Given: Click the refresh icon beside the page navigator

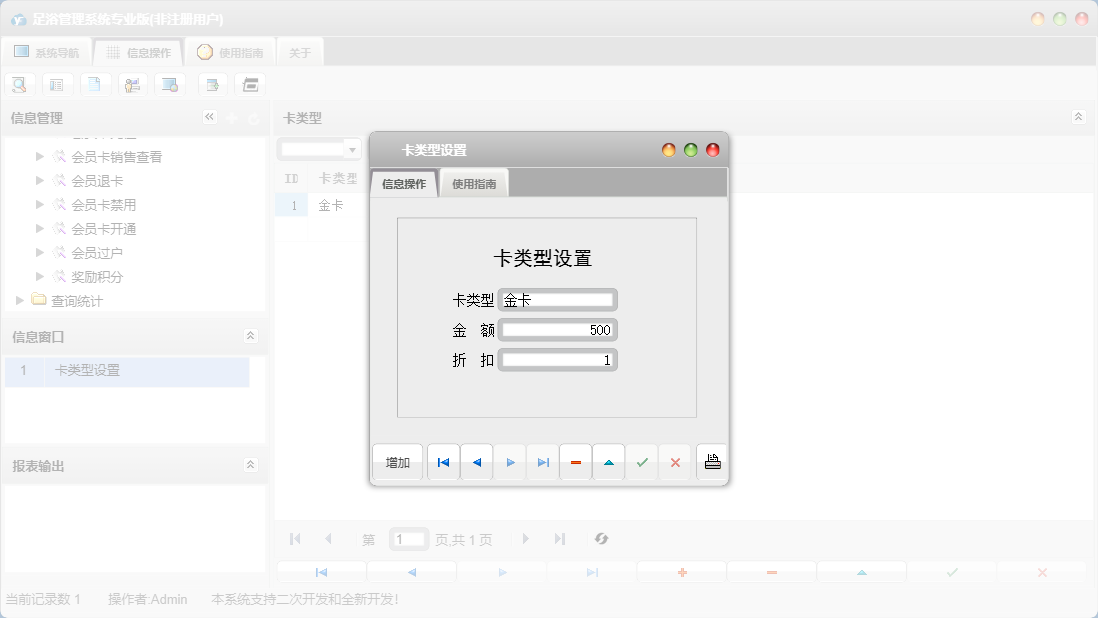Looking at the screenshot, I should click(601, 538).
